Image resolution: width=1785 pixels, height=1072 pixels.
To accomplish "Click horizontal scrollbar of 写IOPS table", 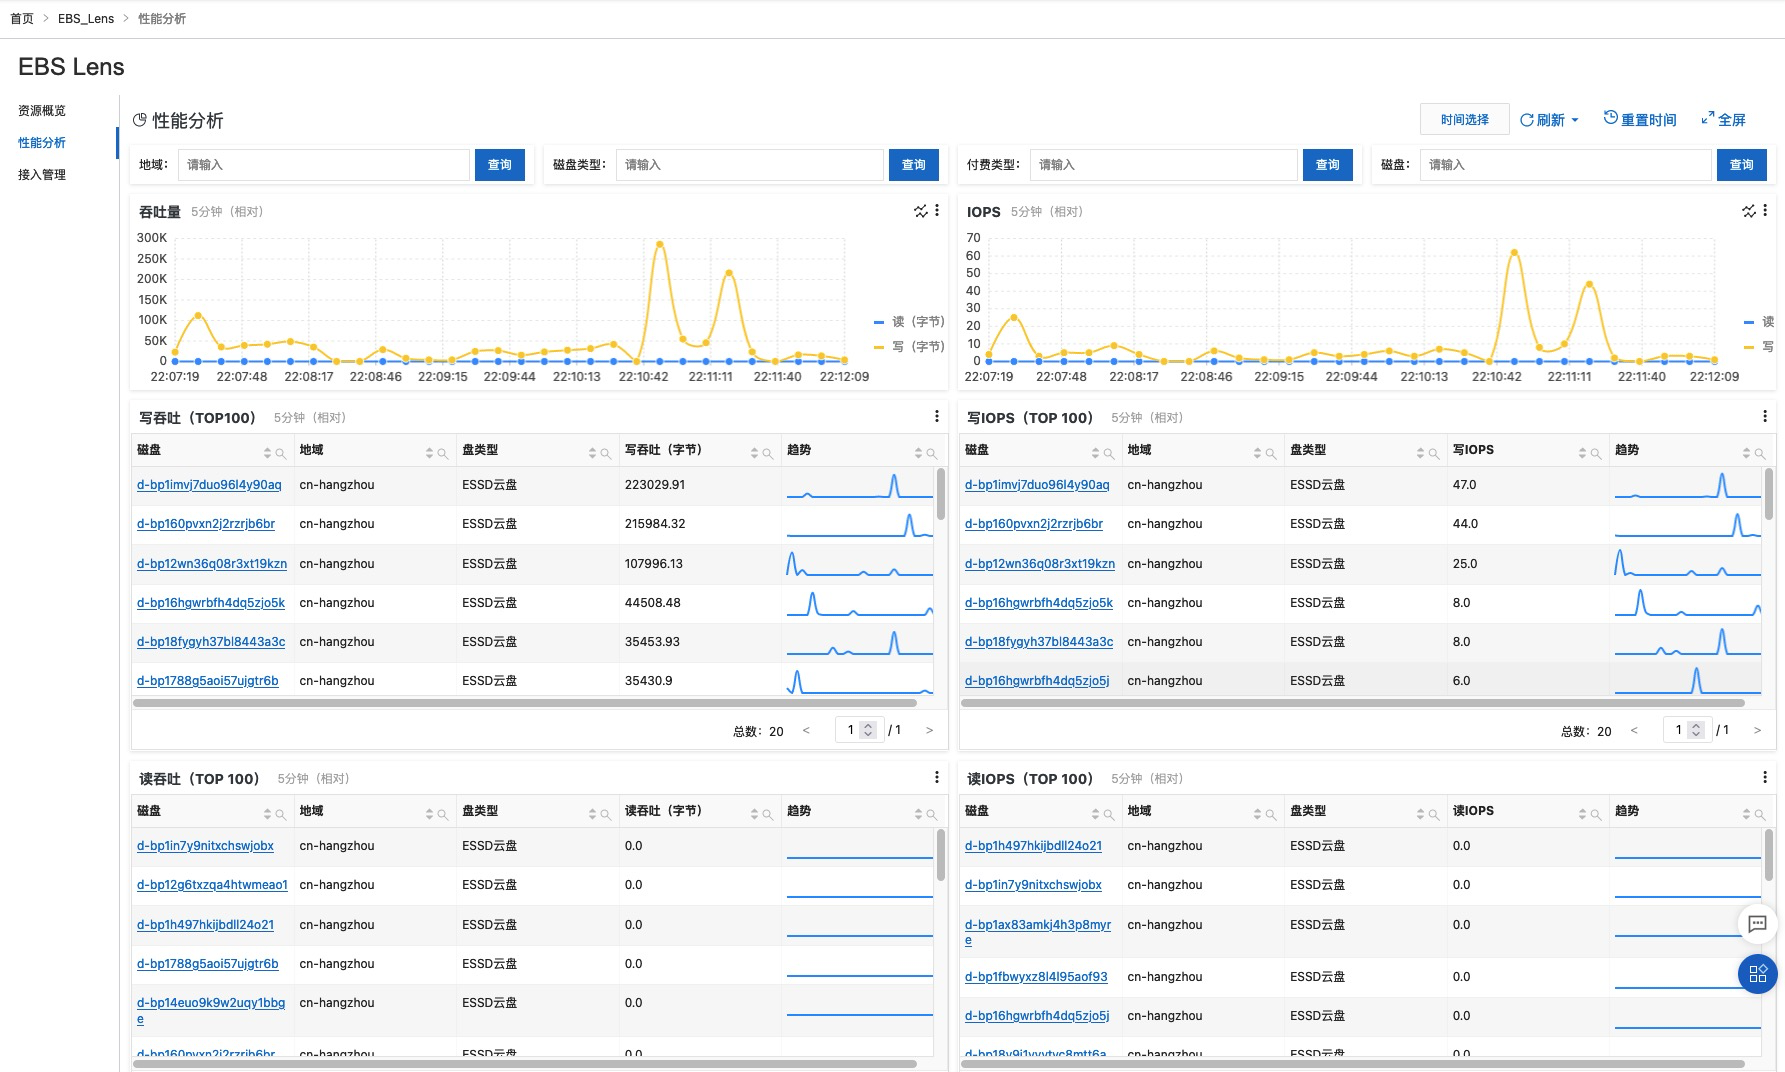I will tap(1352, 703).
